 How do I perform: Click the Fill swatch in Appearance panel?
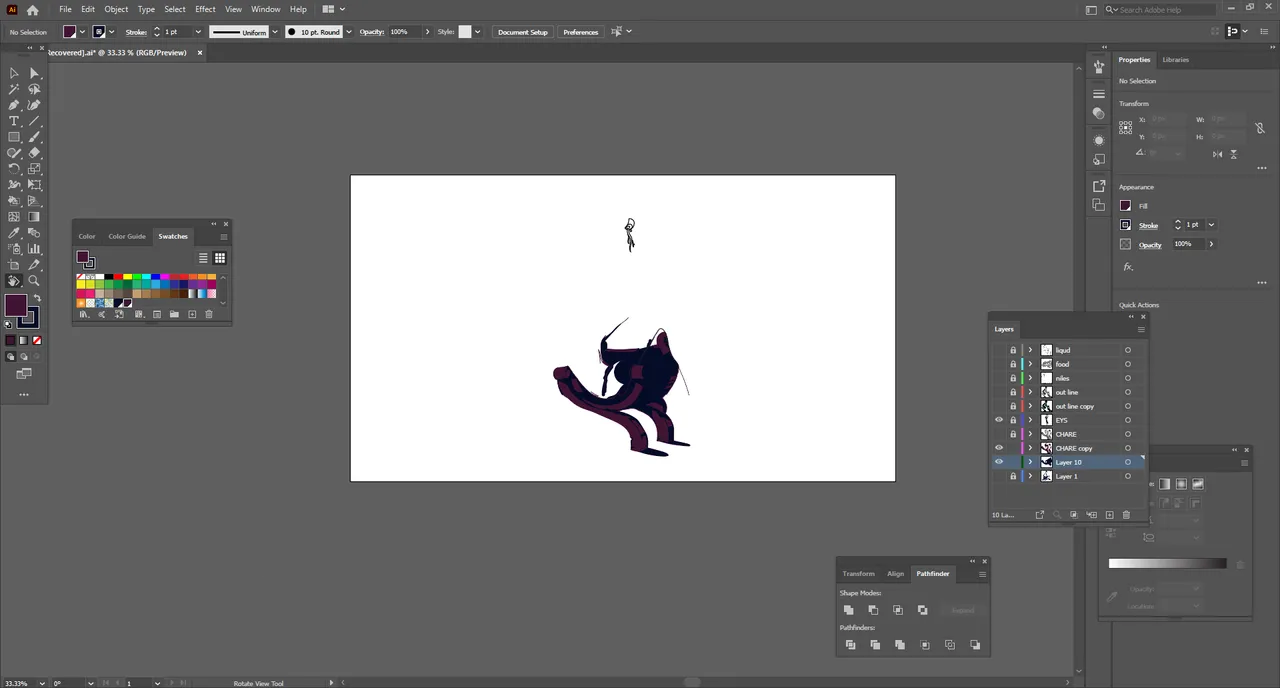coord(1125,206)
